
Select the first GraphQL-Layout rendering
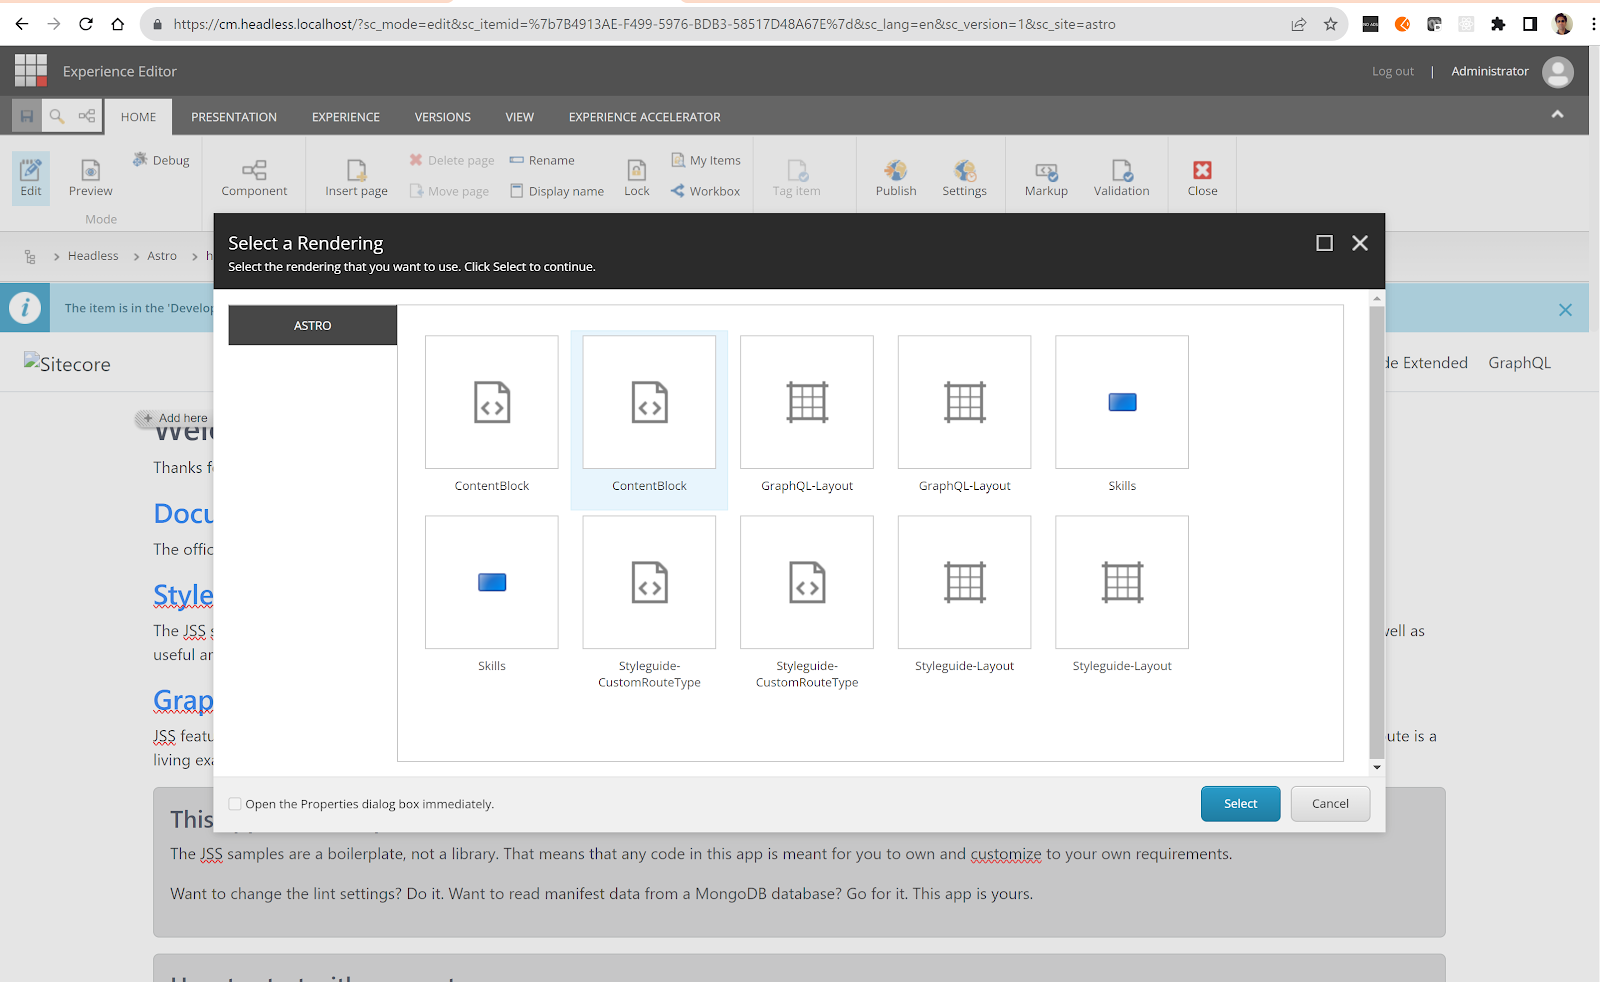807,402
